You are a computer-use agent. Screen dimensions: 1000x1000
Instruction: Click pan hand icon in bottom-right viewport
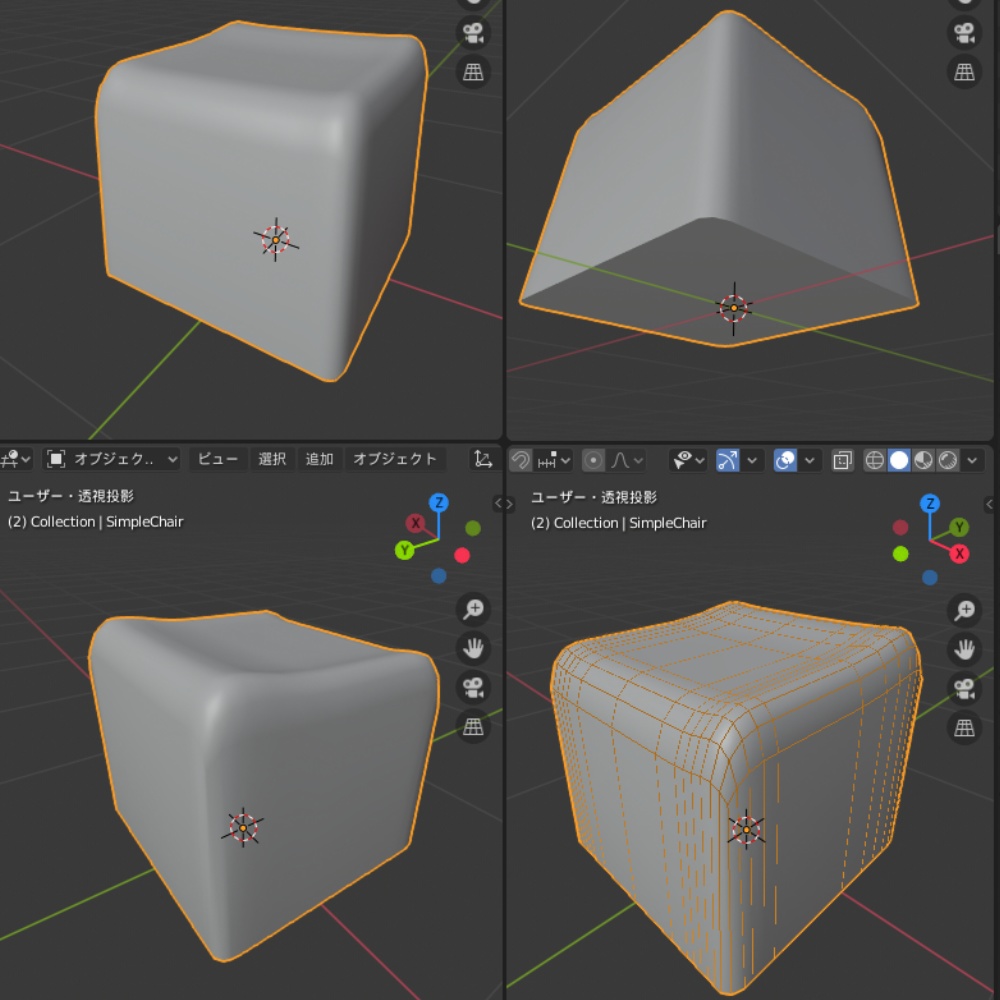[x=964, y=650]
